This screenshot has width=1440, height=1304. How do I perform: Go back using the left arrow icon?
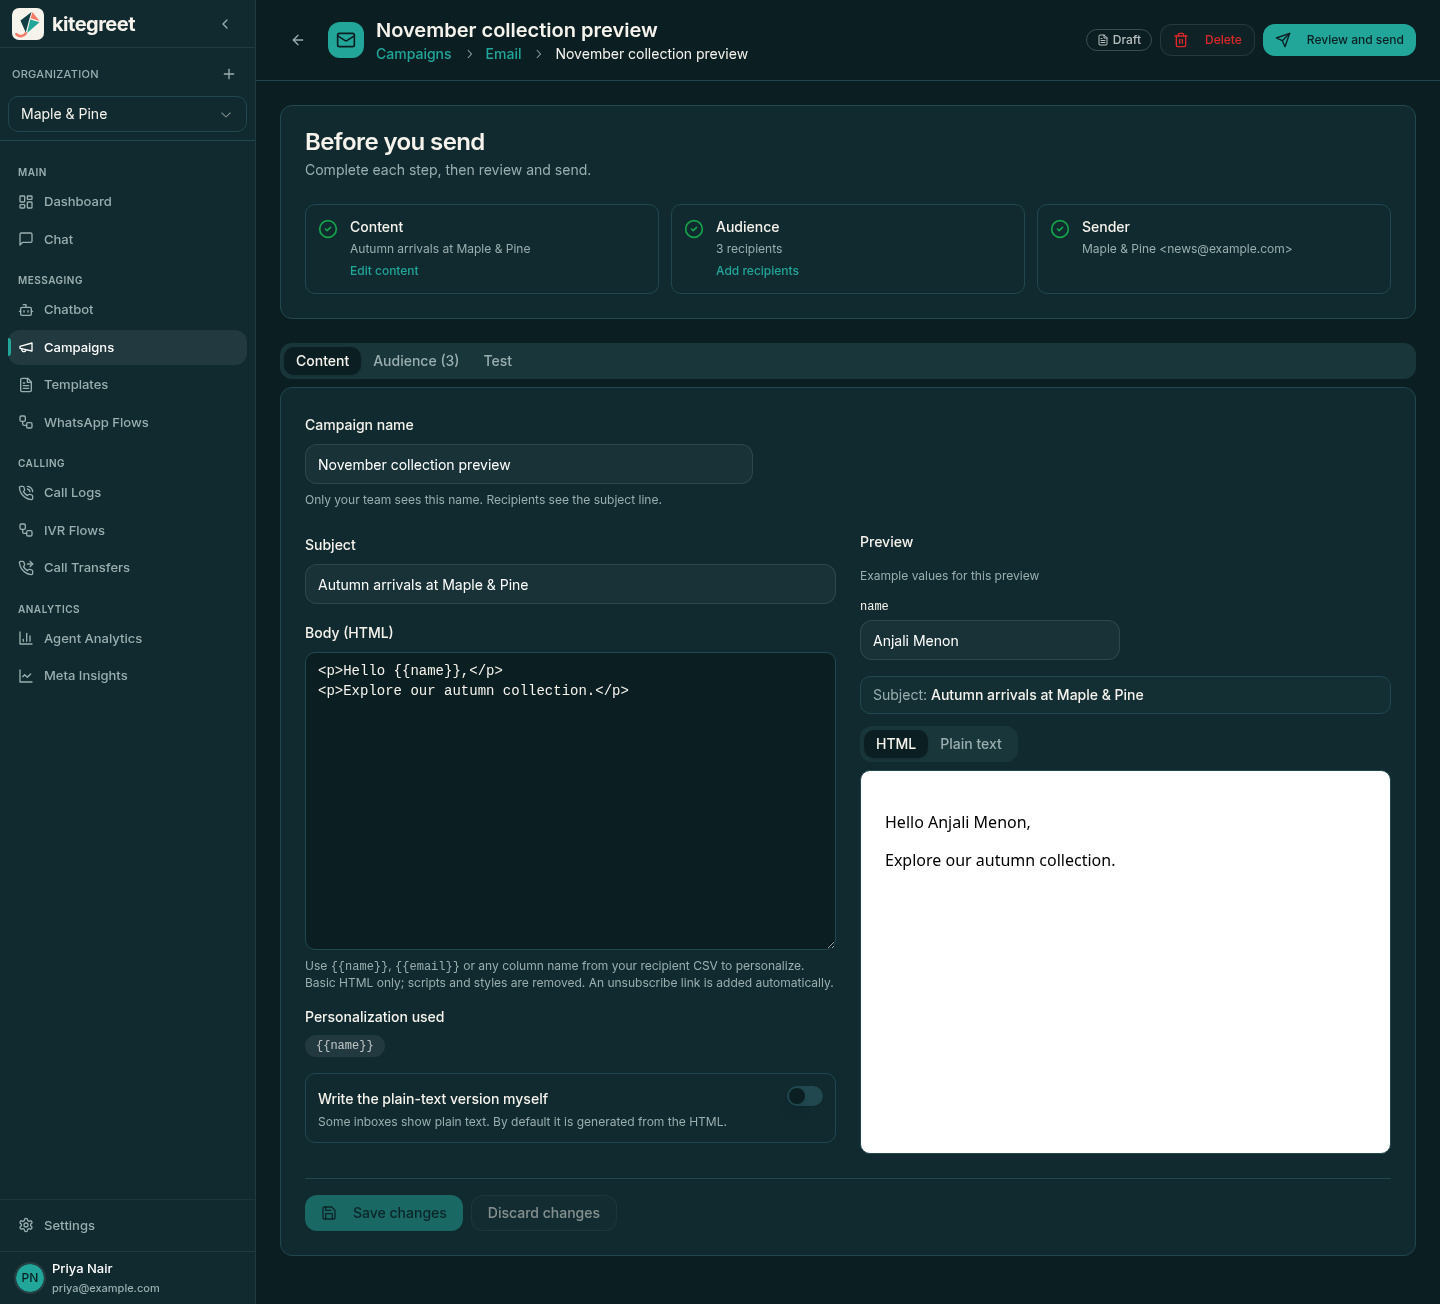(298, 40)
